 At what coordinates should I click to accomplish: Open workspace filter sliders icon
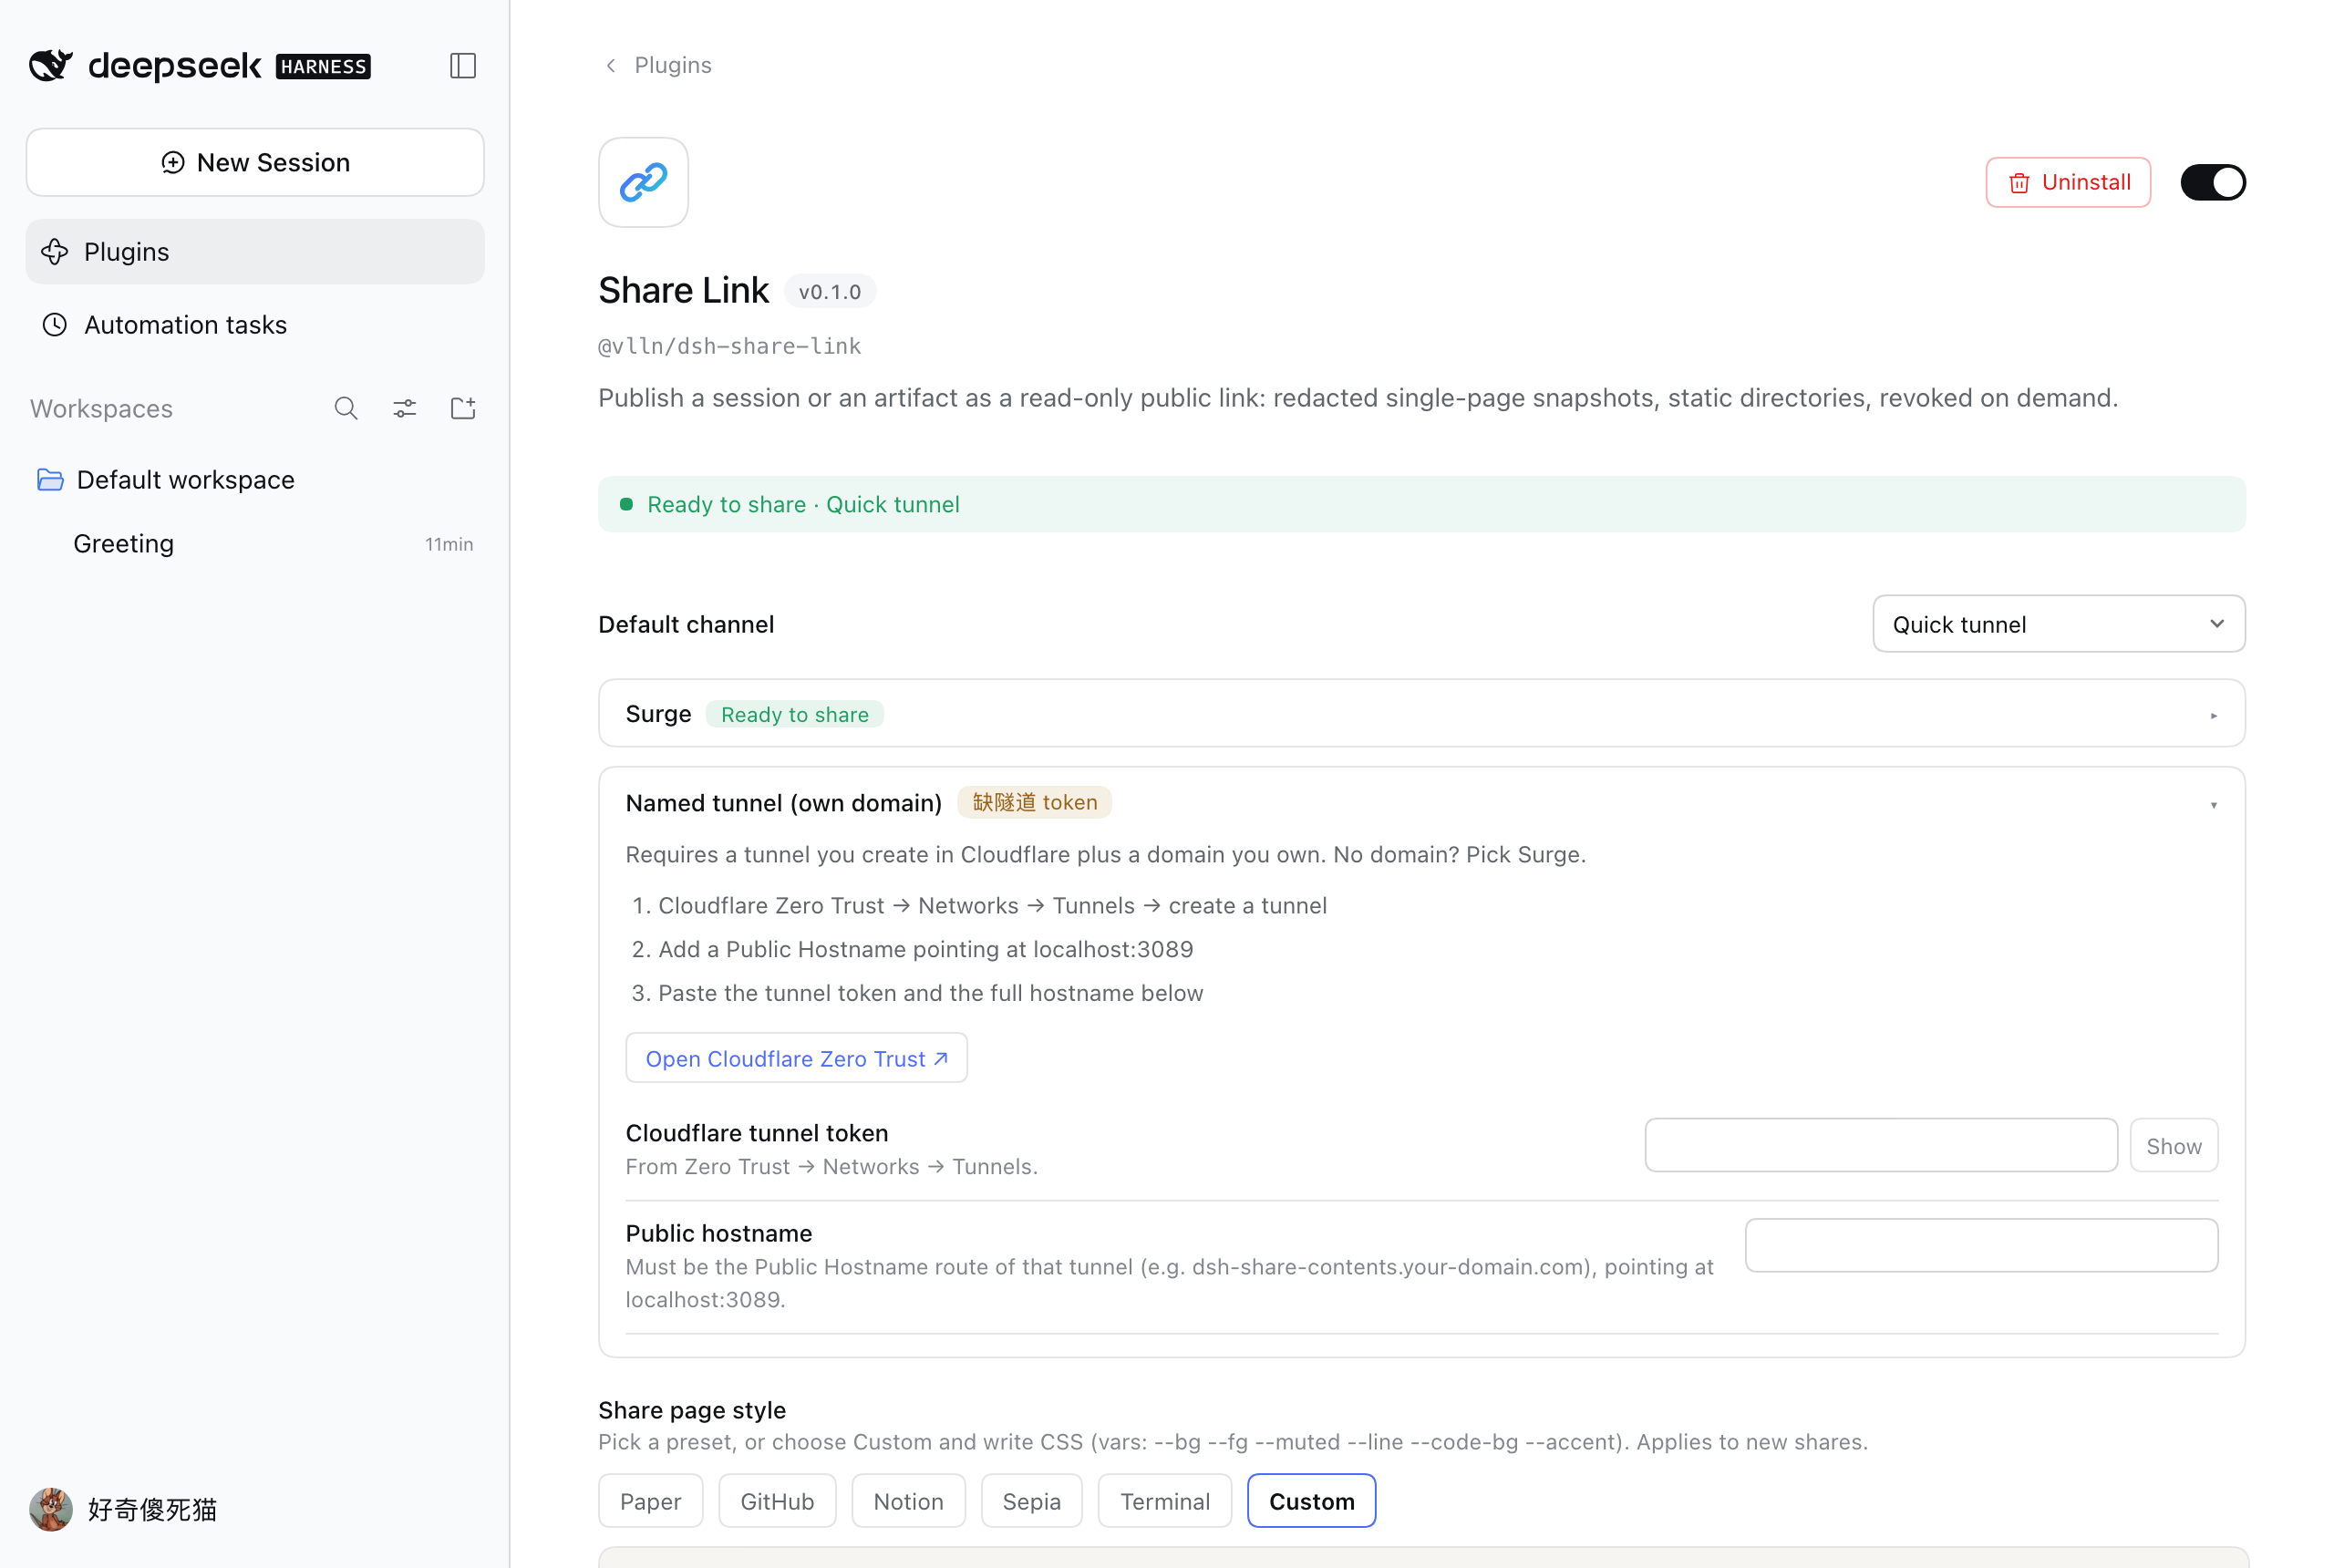405,408
